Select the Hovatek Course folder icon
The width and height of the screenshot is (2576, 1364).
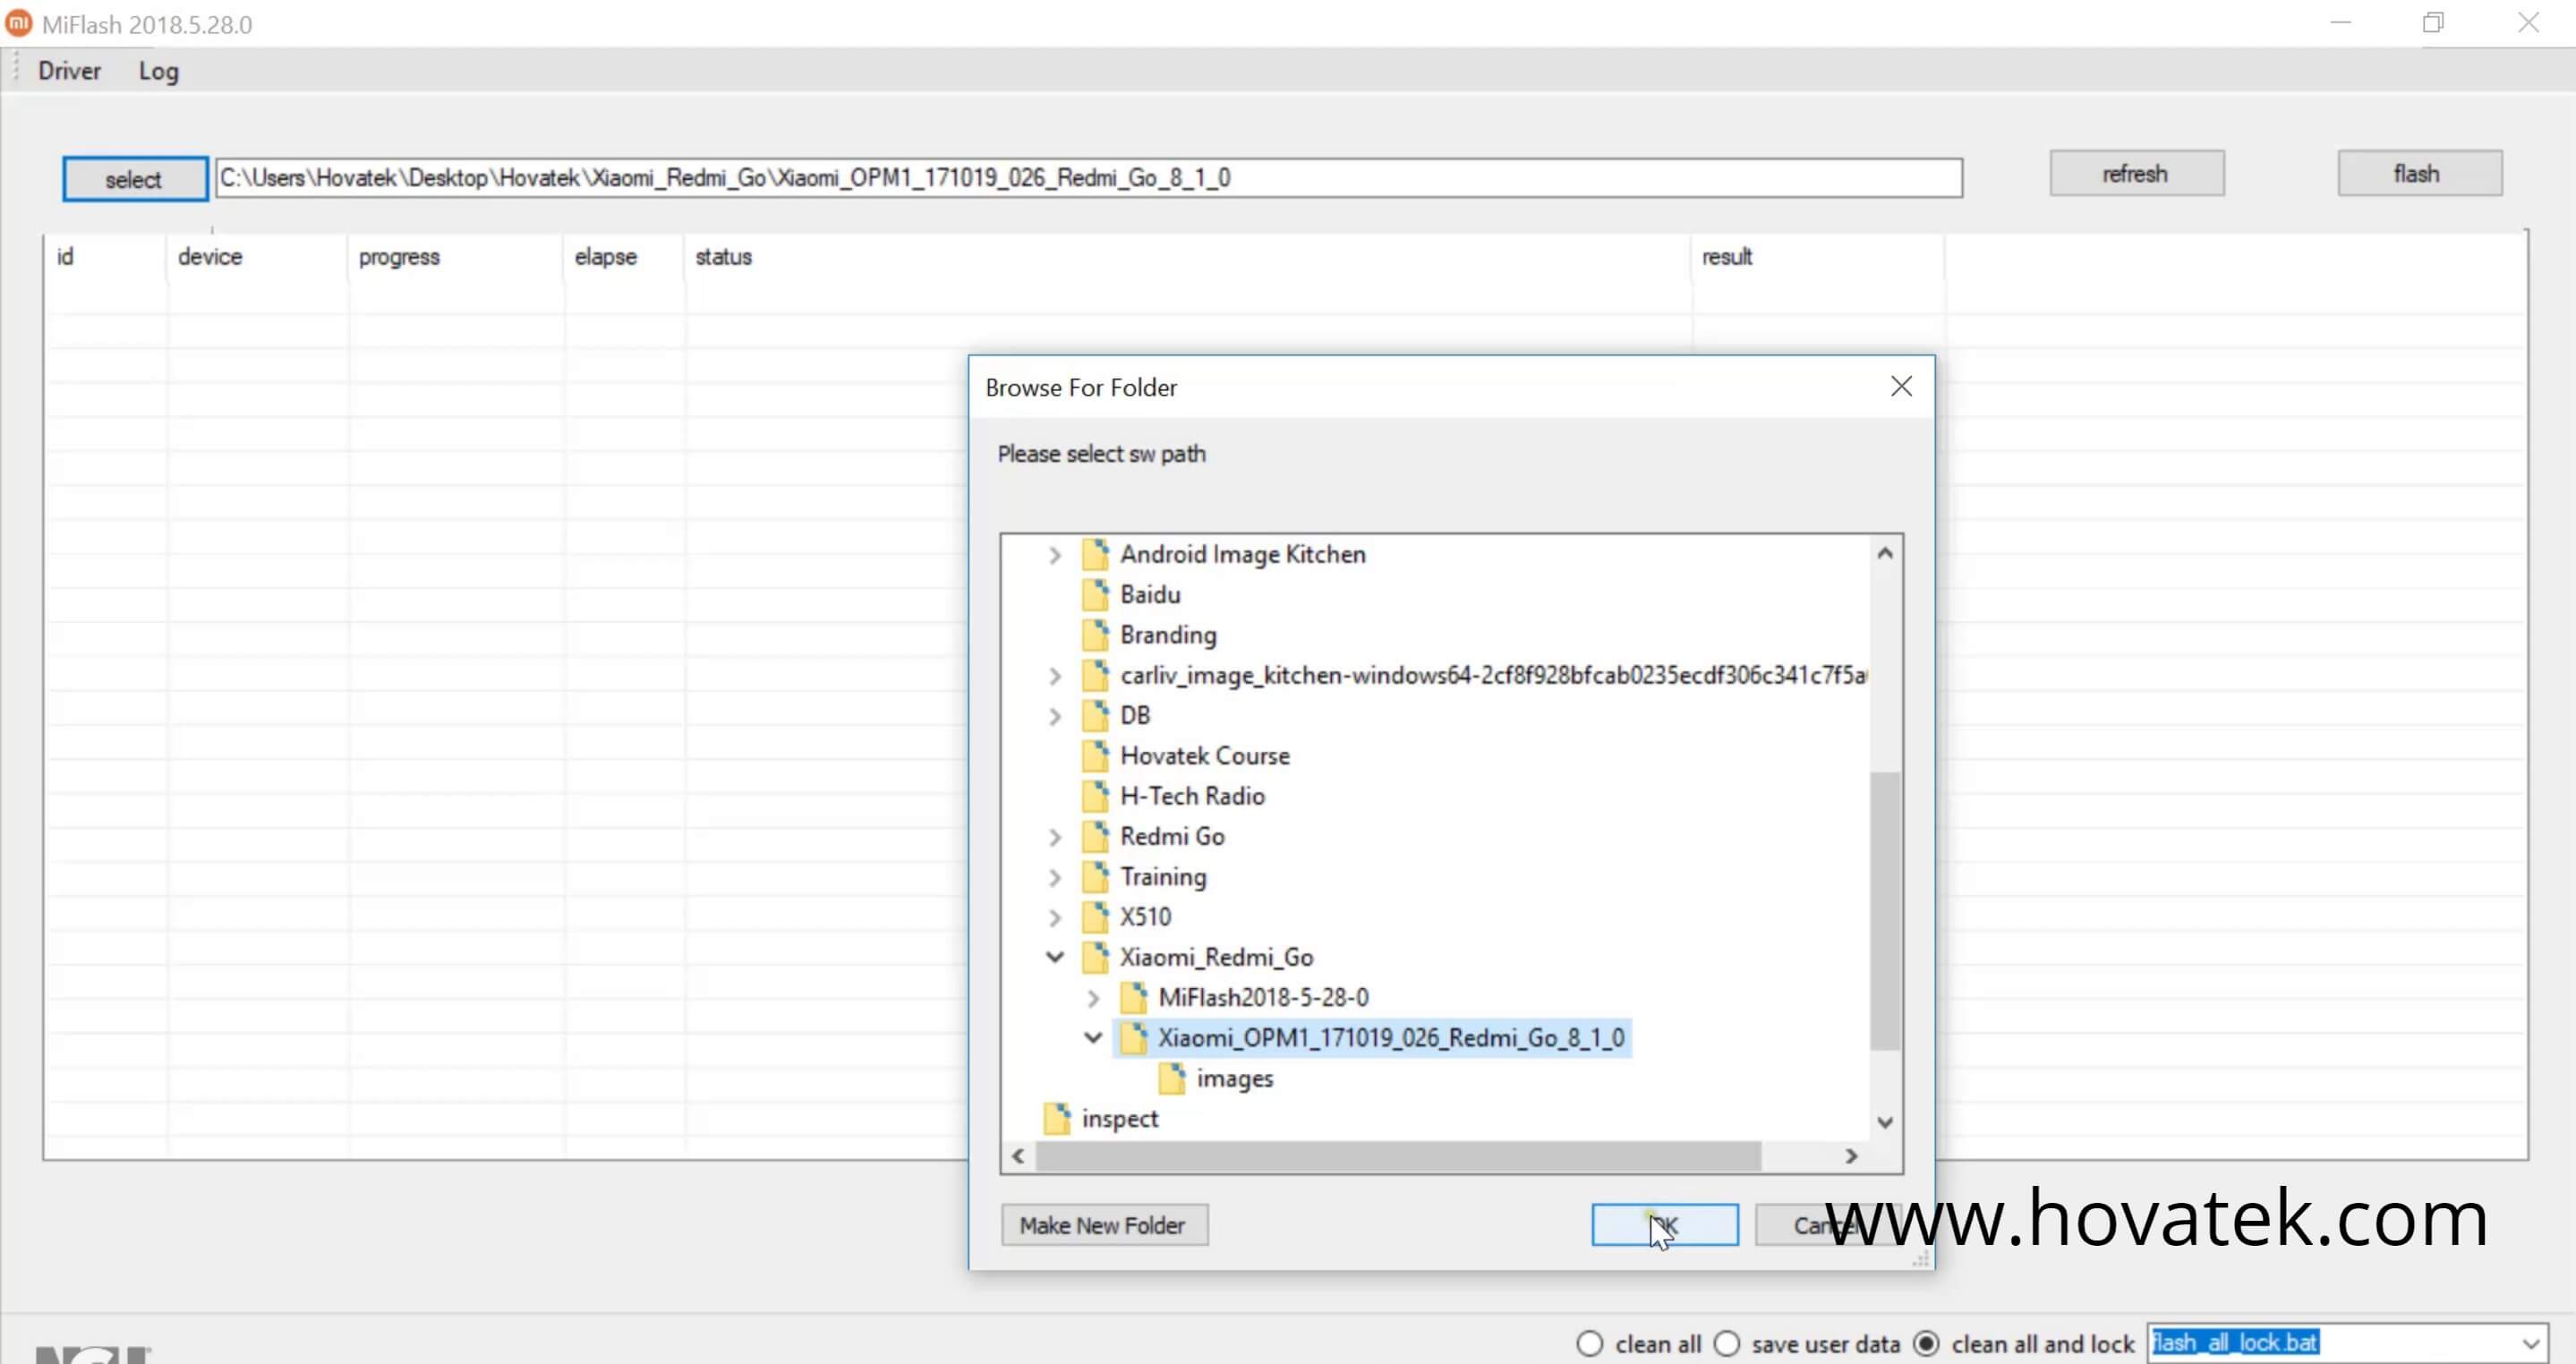(x=1096, y=756)
